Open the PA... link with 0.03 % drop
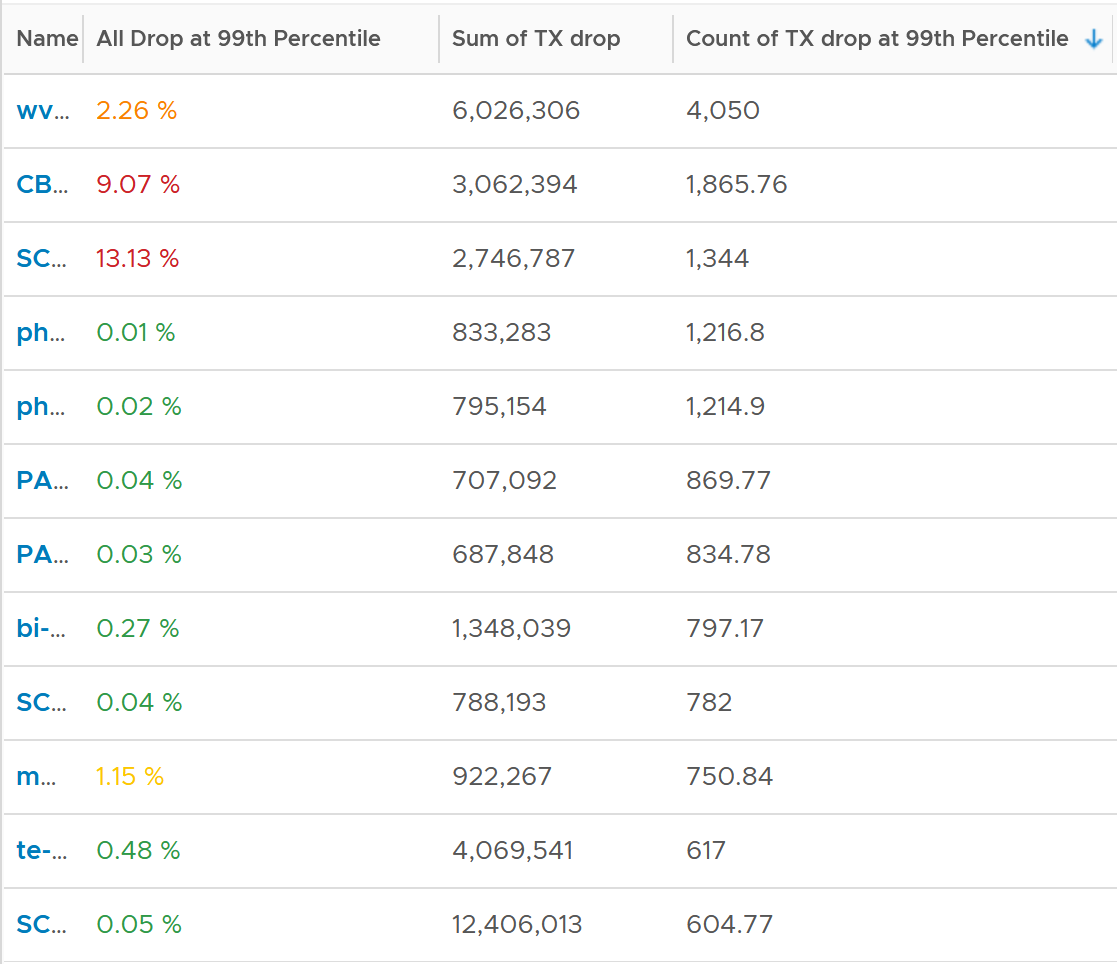1117x964 pixels. (x=43, y=554)
